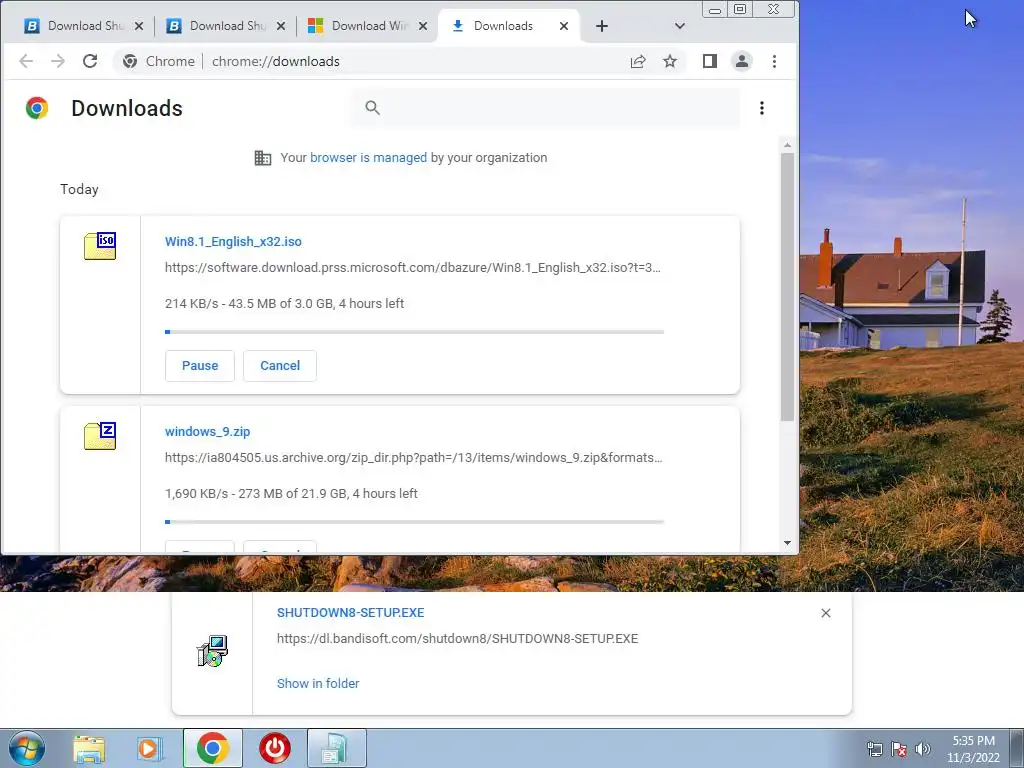1024x768 pixels.
Task: Click the managed organization building icon
Action: coord(263,158)
